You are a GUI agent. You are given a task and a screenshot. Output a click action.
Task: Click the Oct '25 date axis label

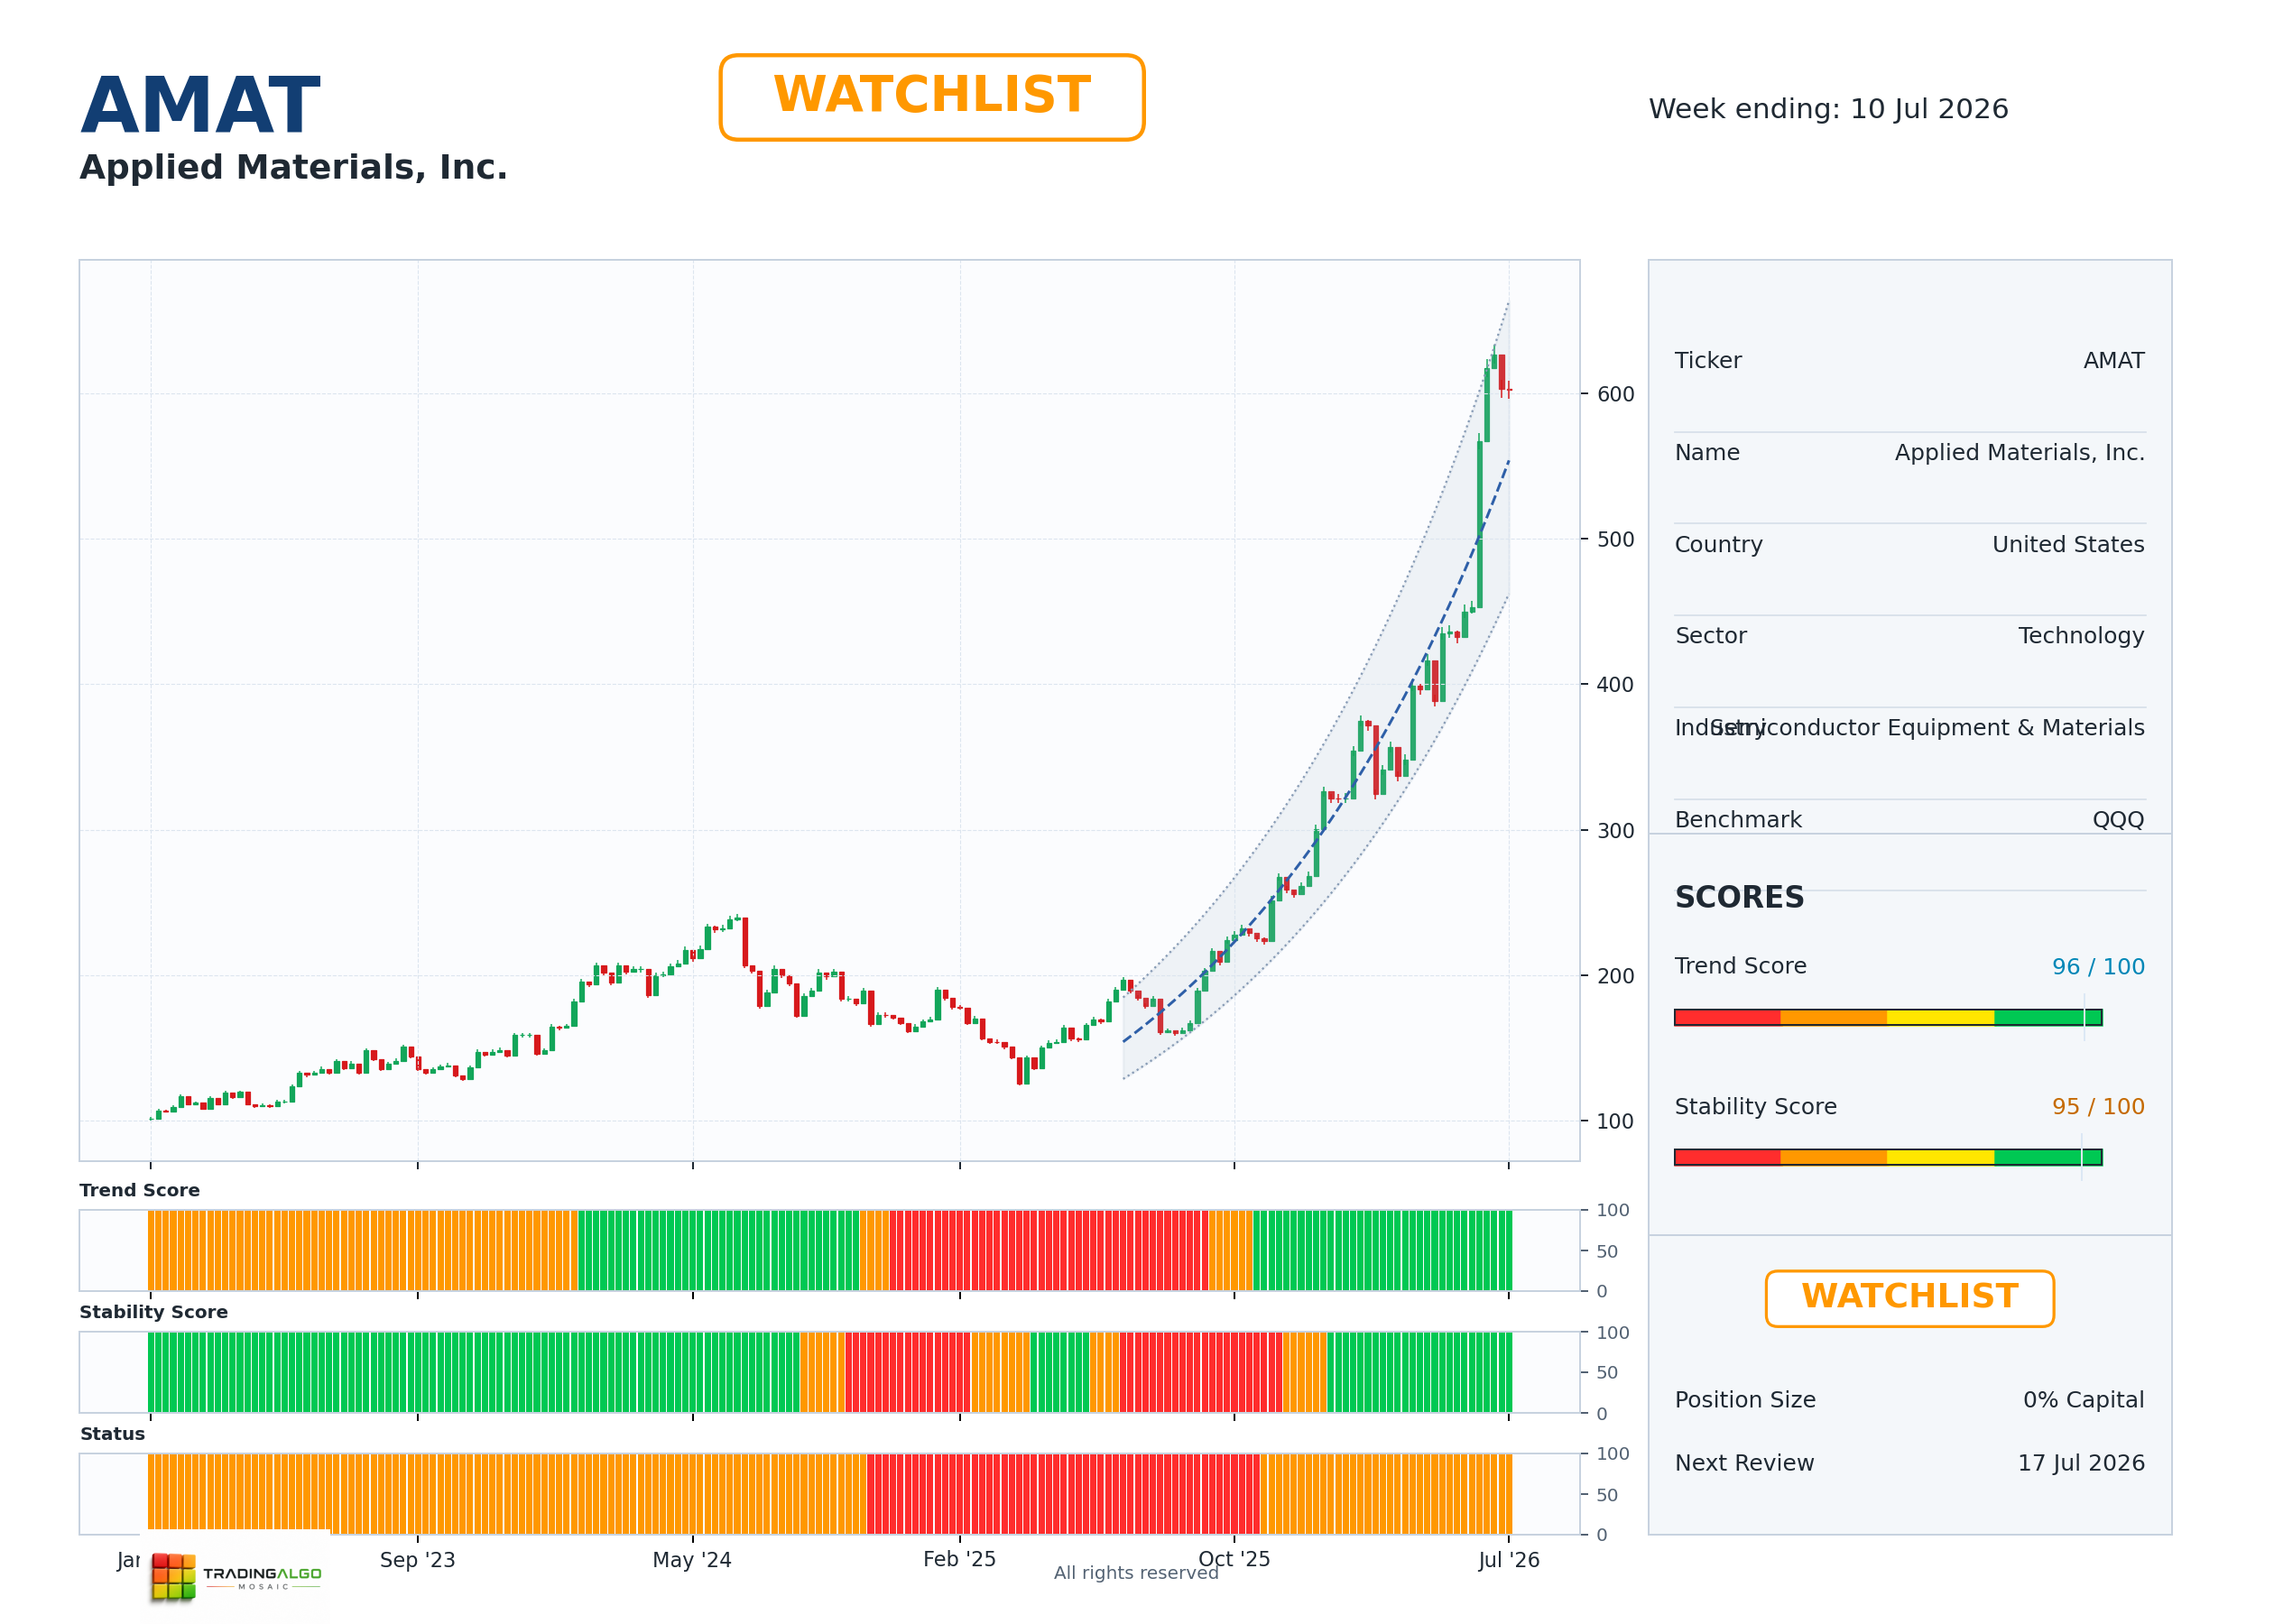[x=1234, y=1560]
